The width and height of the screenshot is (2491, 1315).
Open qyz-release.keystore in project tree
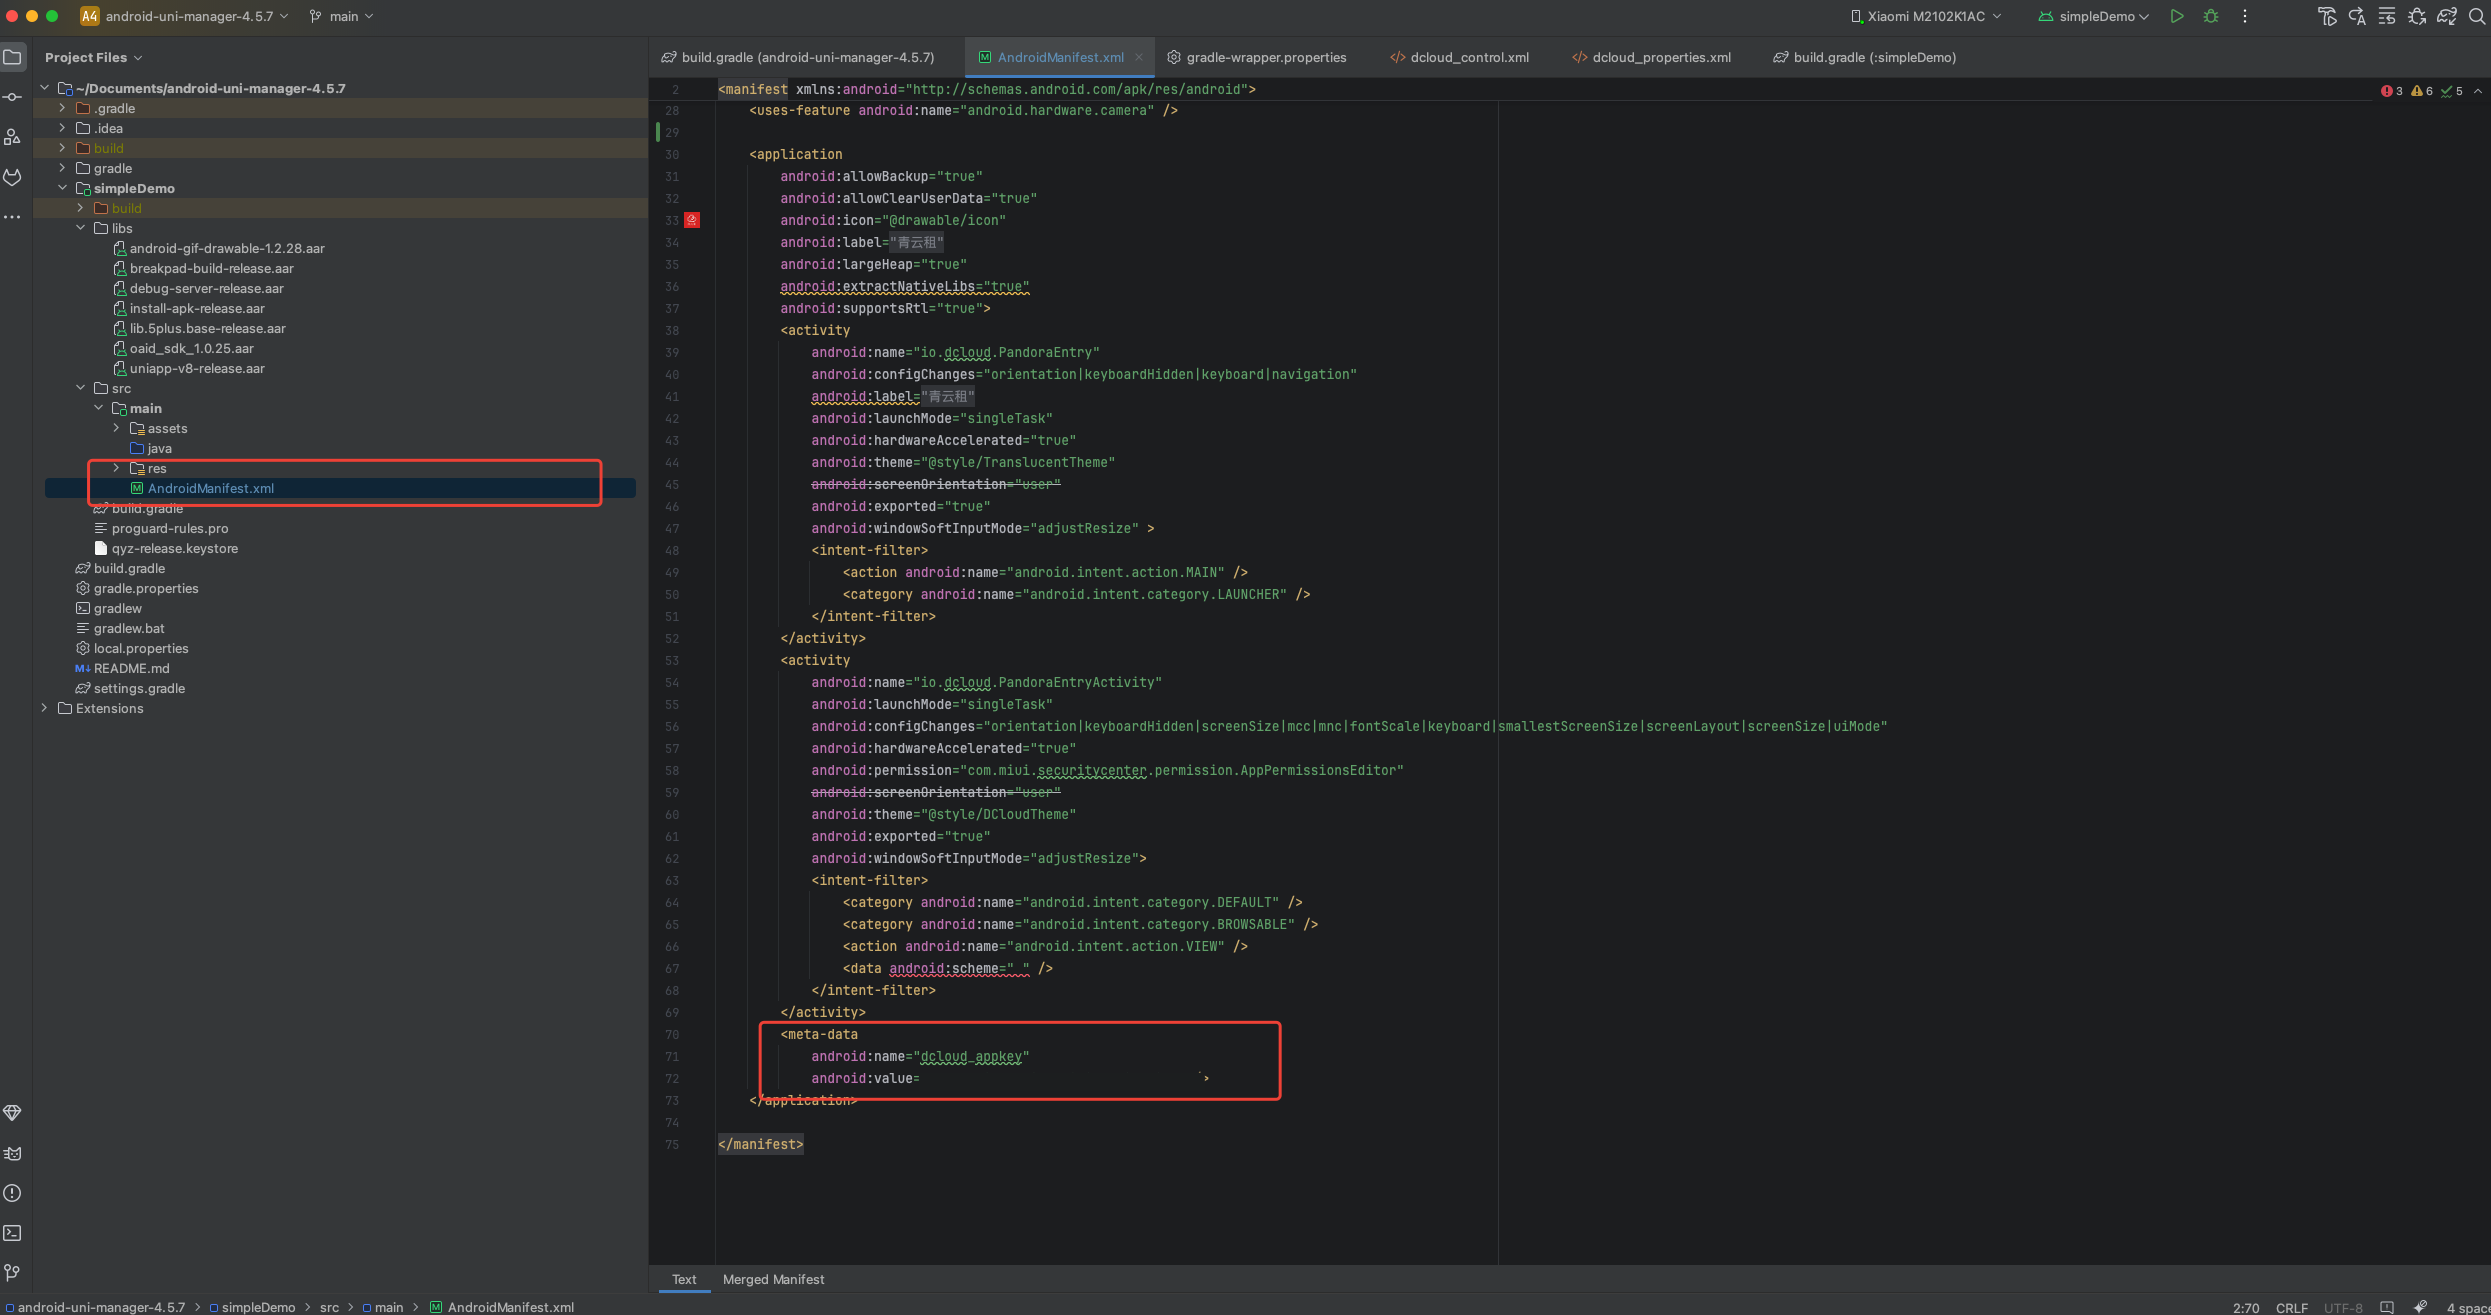pos(174,548)
